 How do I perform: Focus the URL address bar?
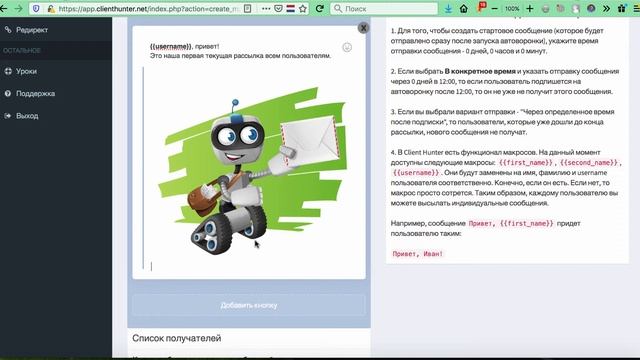click(149, 9)
